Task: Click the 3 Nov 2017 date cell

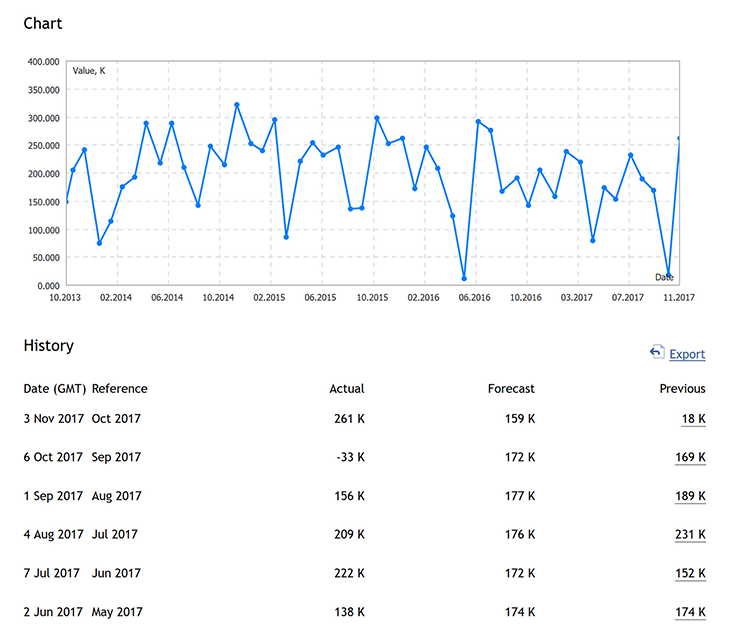Action: [x=54, y=419]
